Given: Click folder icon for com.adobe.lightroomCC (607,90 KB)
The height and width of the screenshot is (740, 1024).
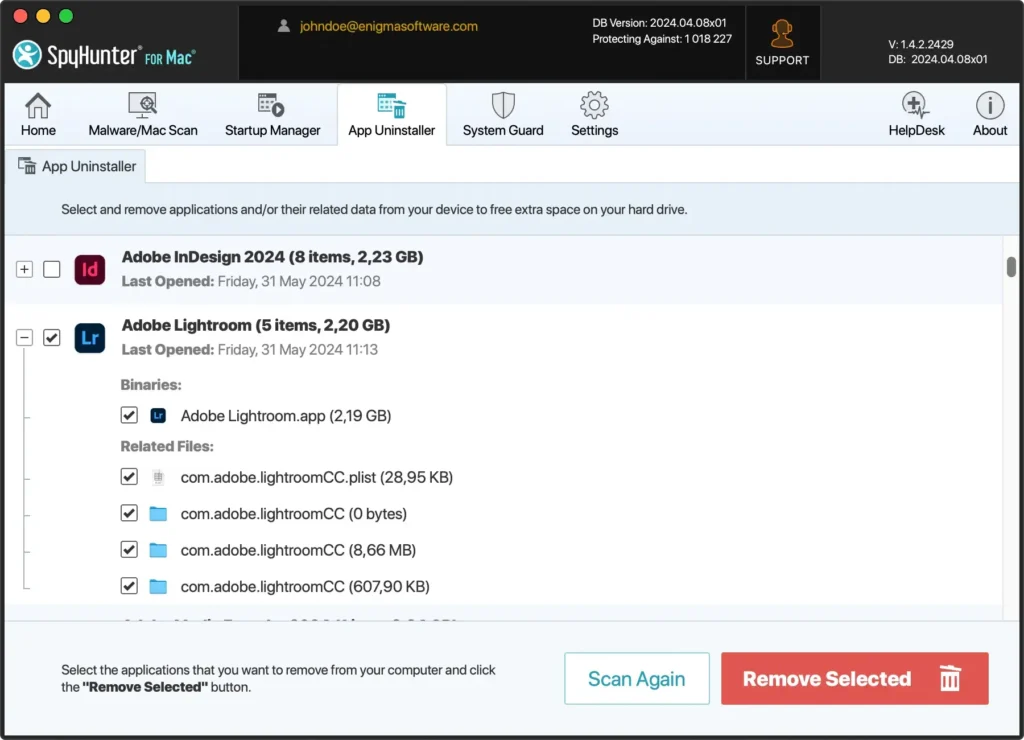Looking at the screenshot, I should click(x=158, y=587).
